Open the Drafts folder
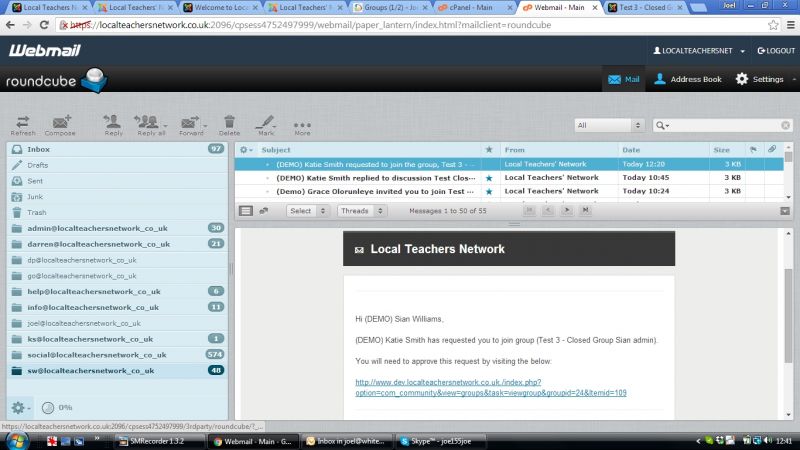Viewport: 800px width, 450px height. coord(117,165)
